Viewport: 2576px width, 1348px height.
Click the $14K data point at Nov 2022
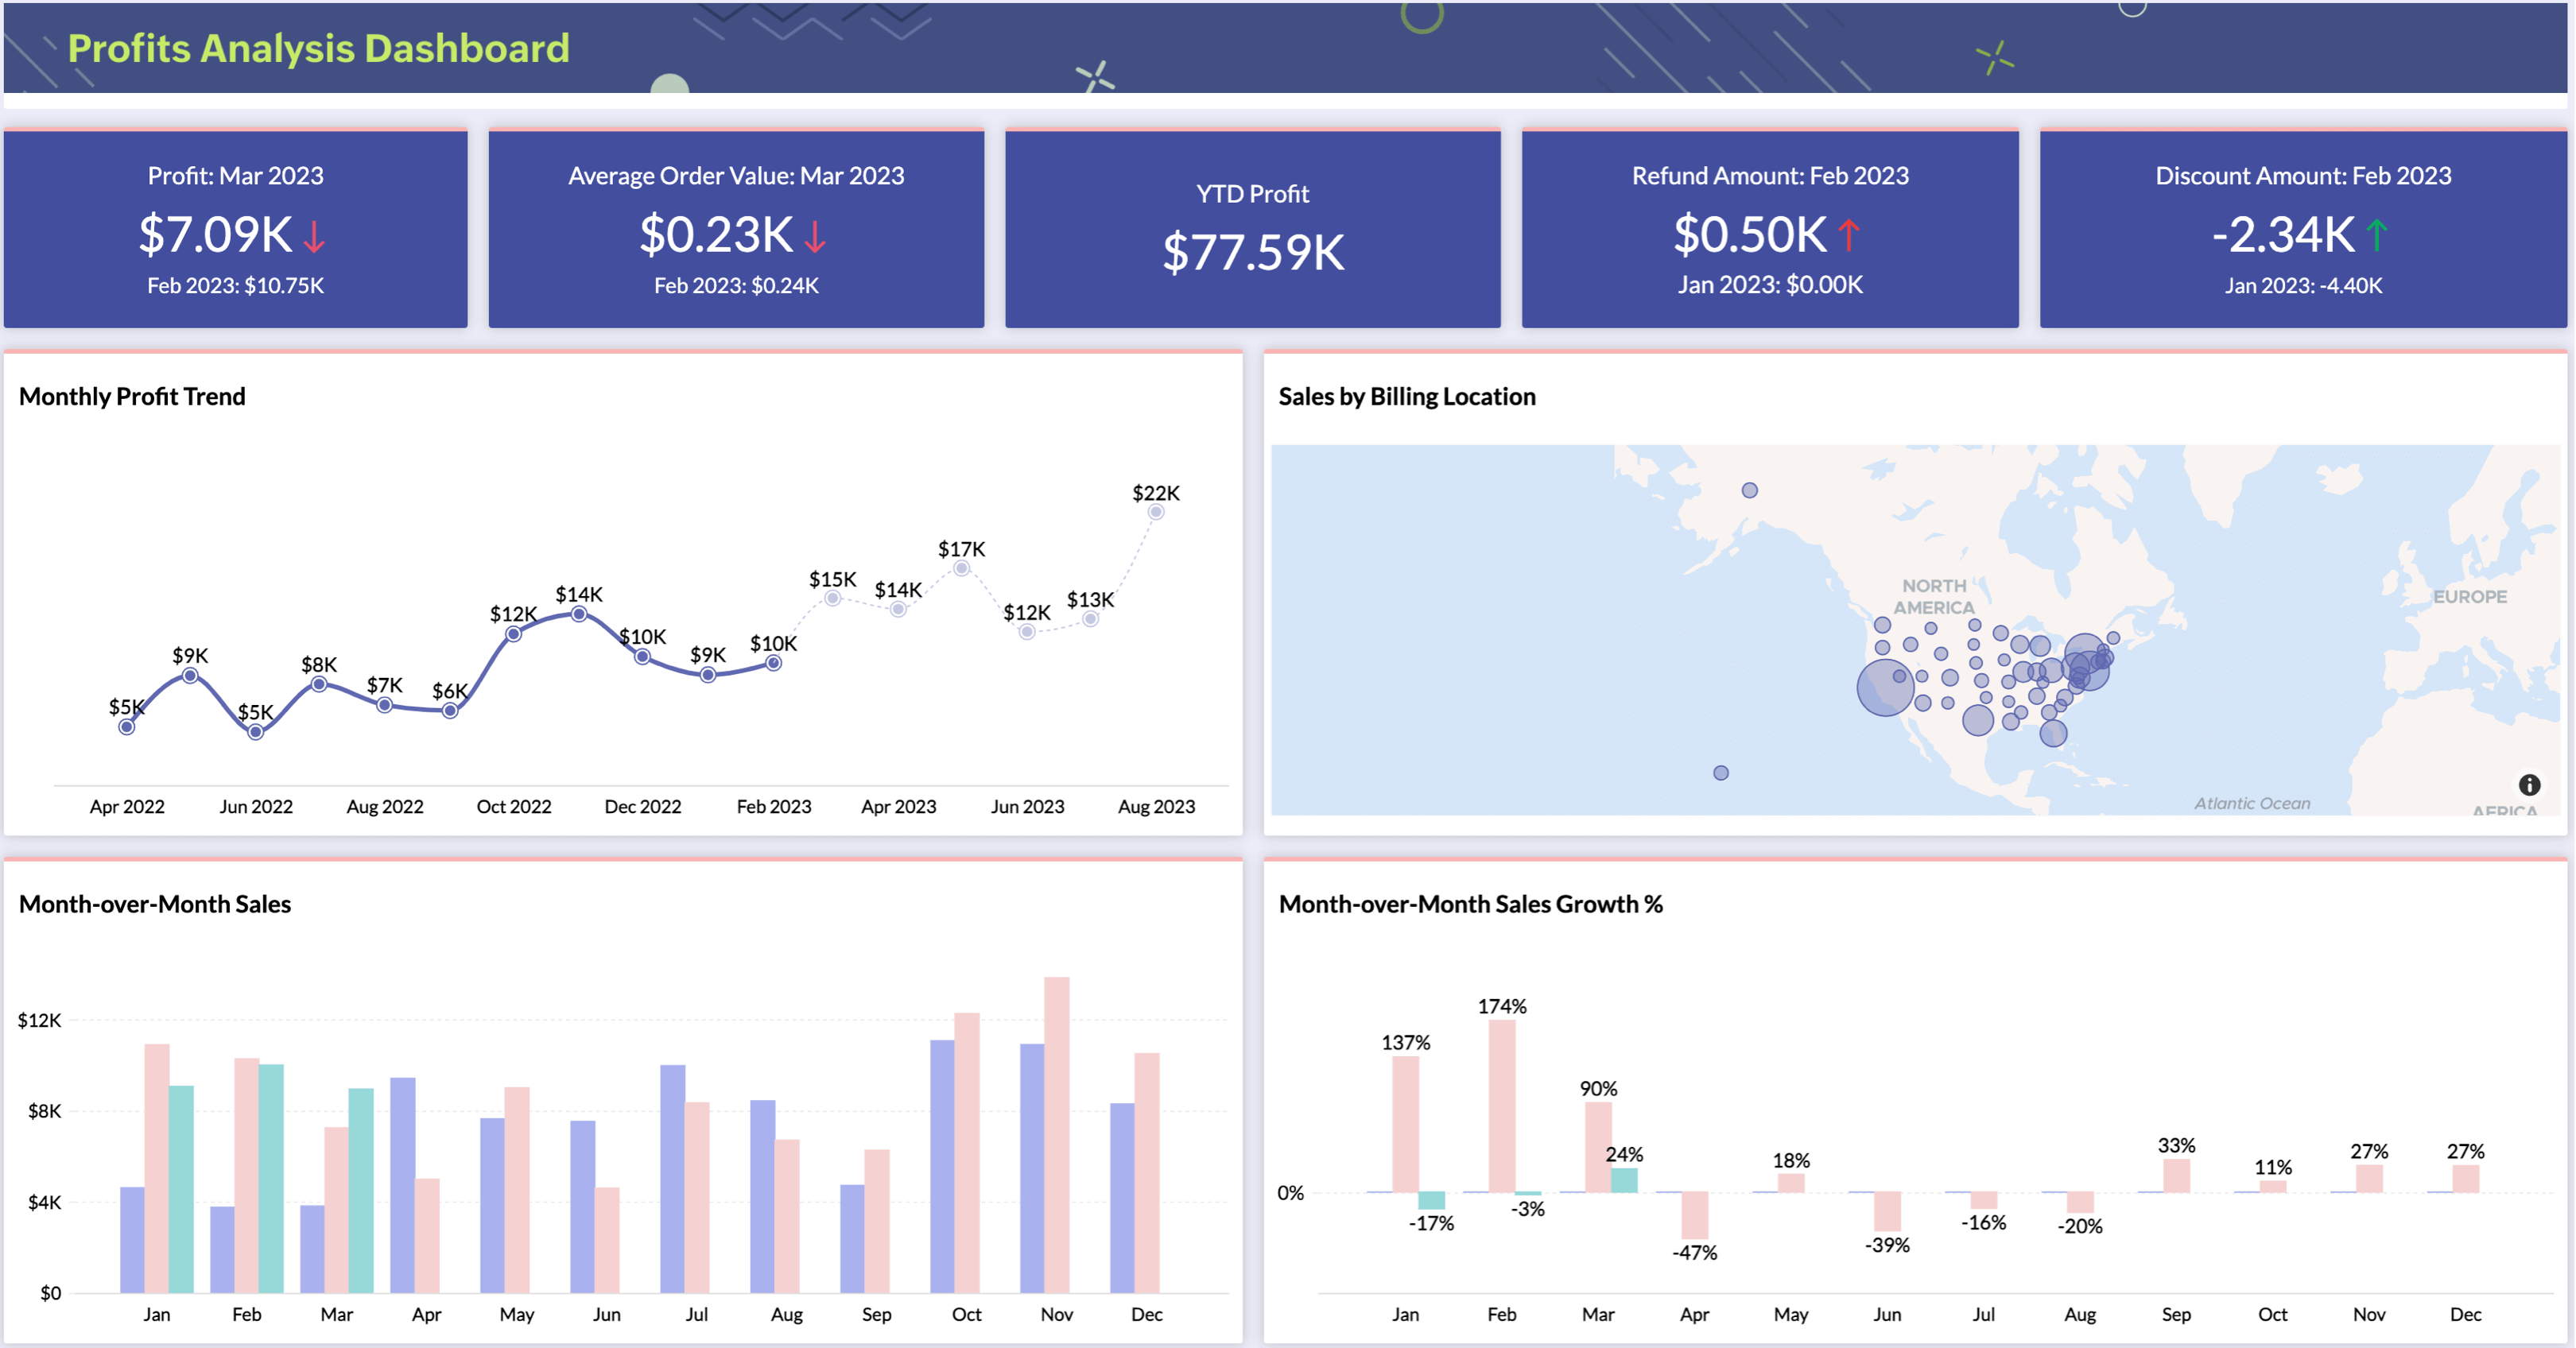tap(579, 614)
